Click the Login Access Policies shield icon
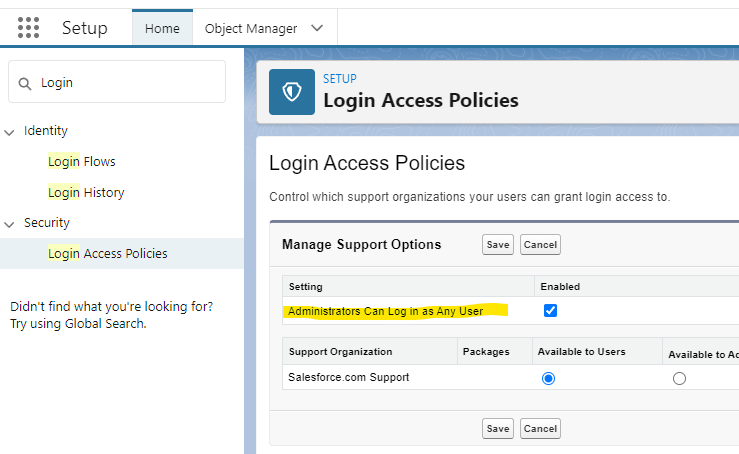Image resolution: width=739 pixels, height=454 pixels. (x=292, y=90)
